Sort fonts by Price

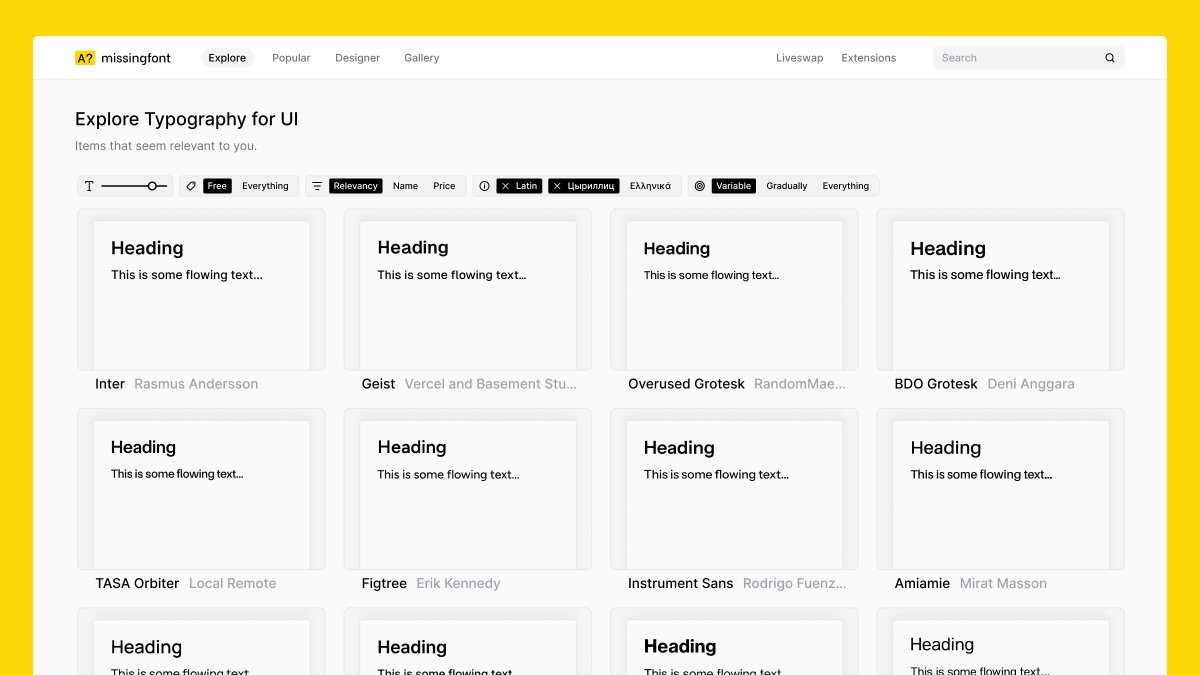(444, 186)
